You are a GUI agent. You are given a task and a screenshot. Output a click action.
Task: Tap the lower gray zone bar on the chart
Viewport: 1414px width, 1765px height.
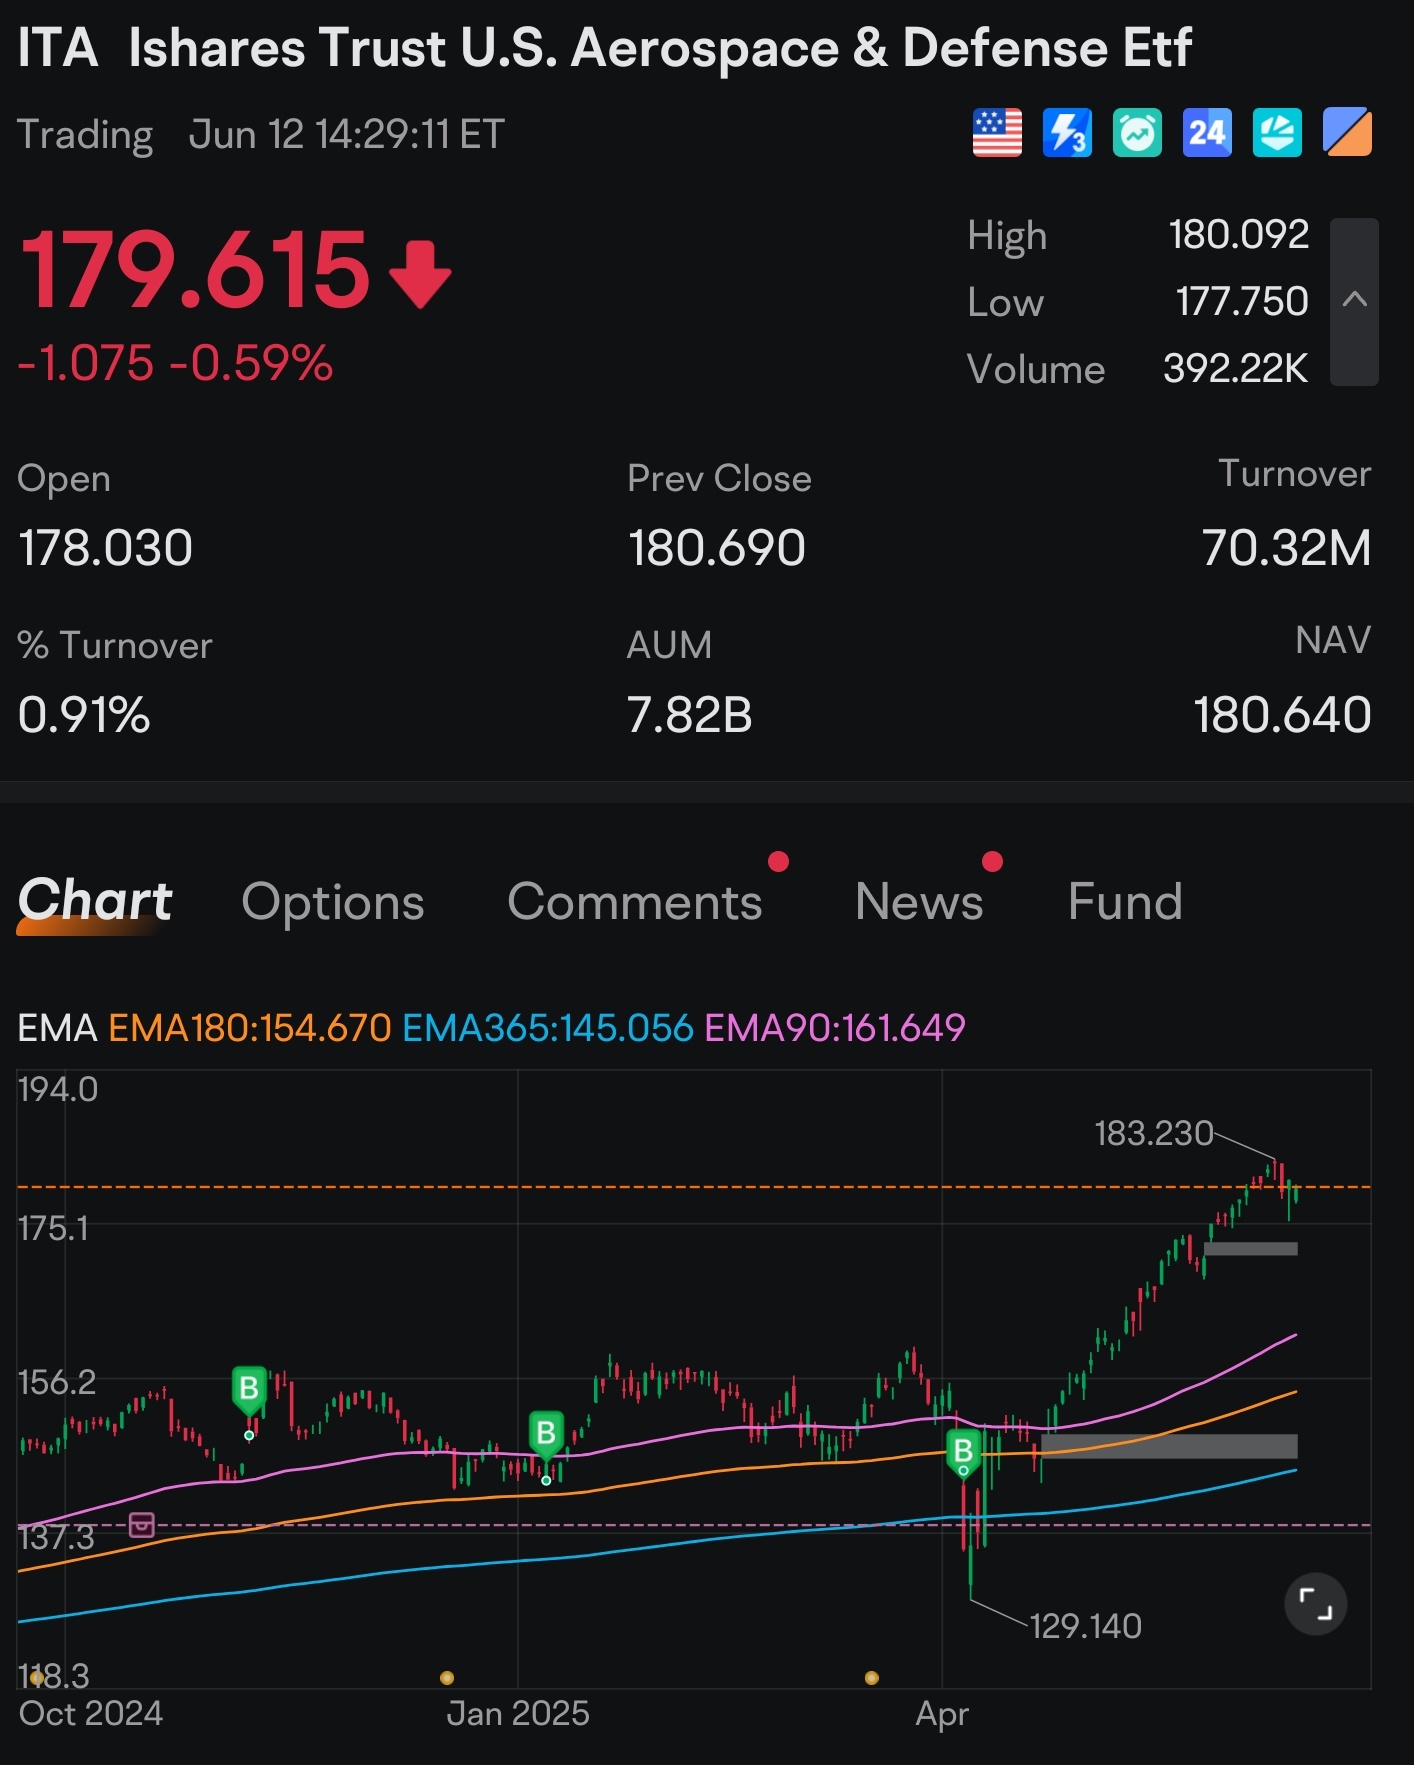(x=1169, y=1446)
